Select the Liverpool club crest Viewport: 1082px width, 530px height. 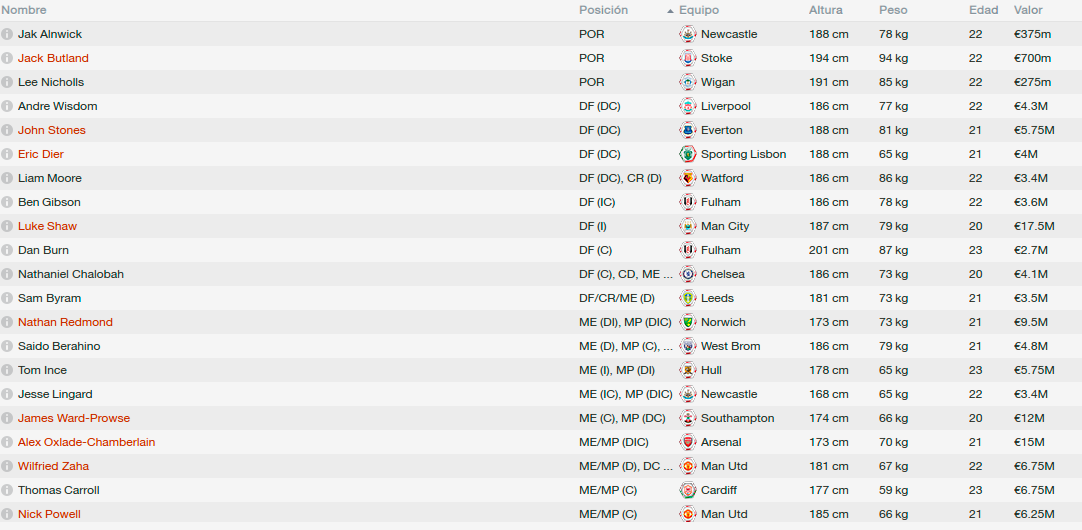[688, 106]
